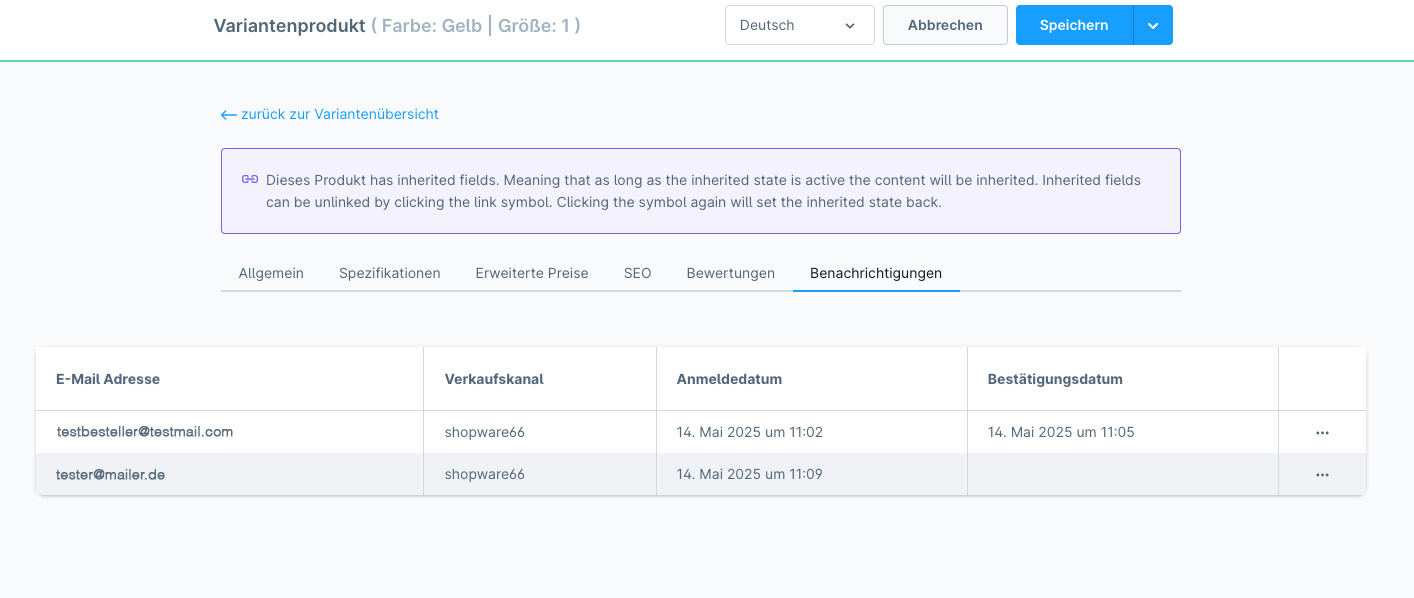Image resolution: width=1414 pixels, height=598 pixels.
Task: Click the Anmeldedatum column header
Action: coord(729,379)
